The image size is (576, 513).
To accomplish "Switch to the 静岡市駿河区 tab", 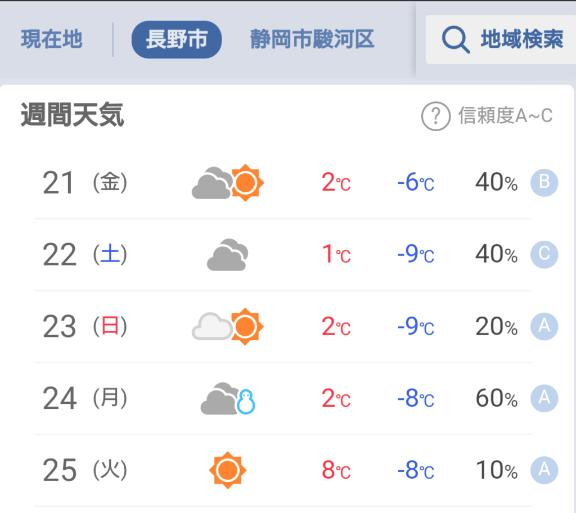I will [312, 39].
